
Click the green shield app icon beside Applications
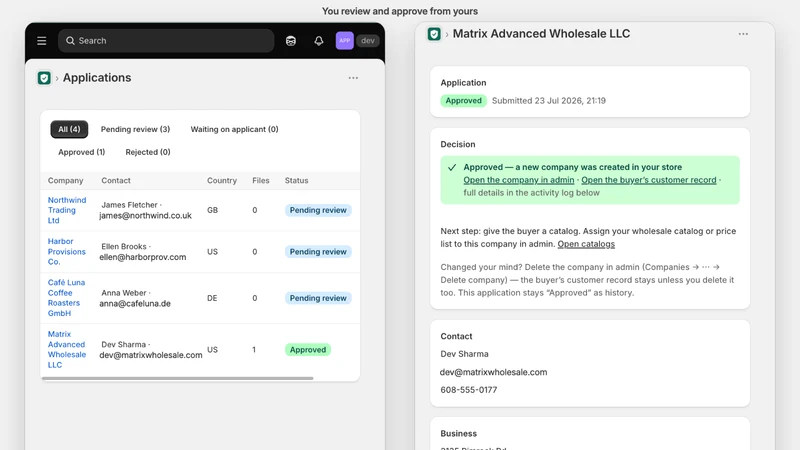click(44, 78)
